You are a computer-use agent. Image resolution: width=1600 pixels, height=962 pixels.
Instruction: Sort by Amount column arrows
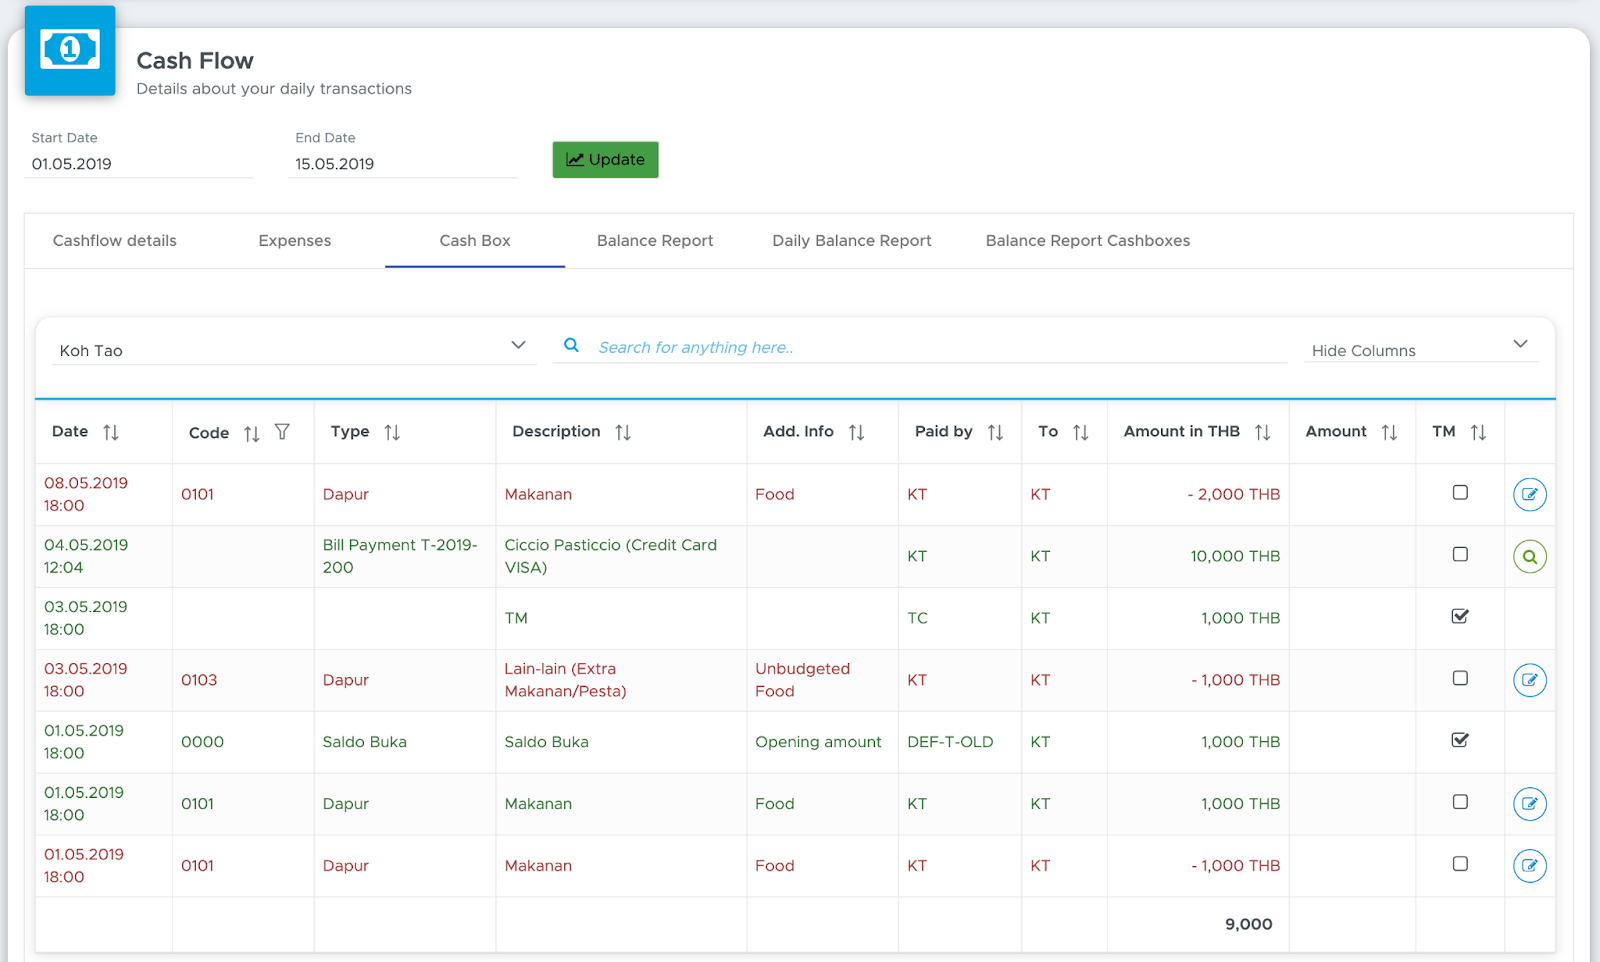[1389, 432]
